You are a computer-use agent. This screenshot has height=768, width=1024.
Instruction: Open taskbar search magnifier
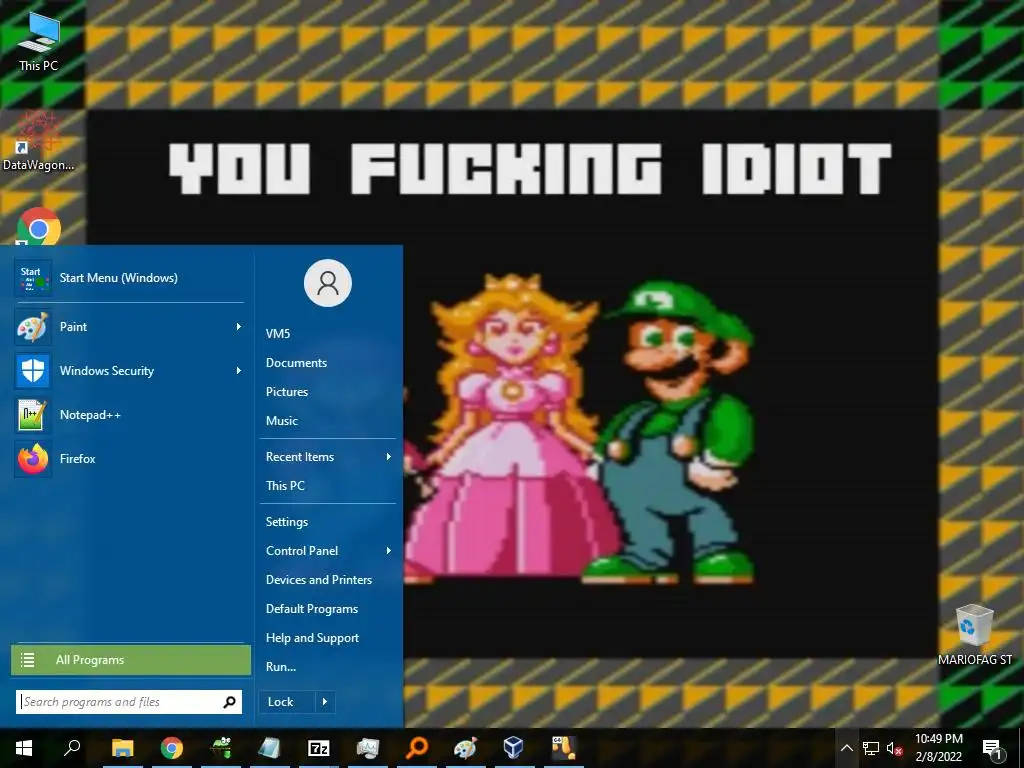point(72,748)
